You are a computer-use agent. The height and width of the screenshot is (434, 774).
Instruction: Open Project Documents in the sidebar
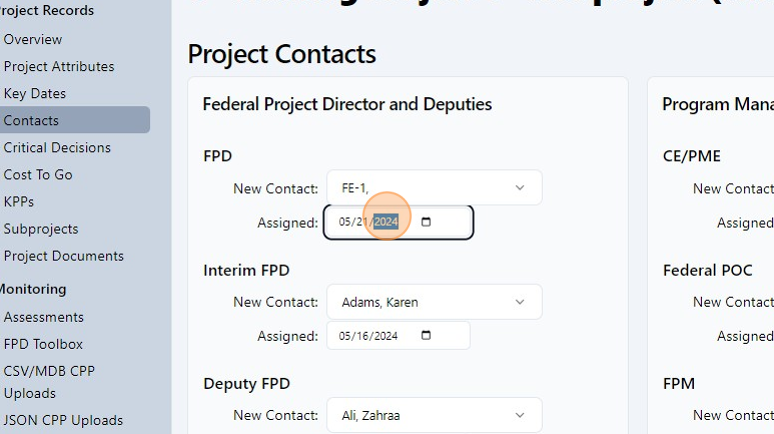64,256
